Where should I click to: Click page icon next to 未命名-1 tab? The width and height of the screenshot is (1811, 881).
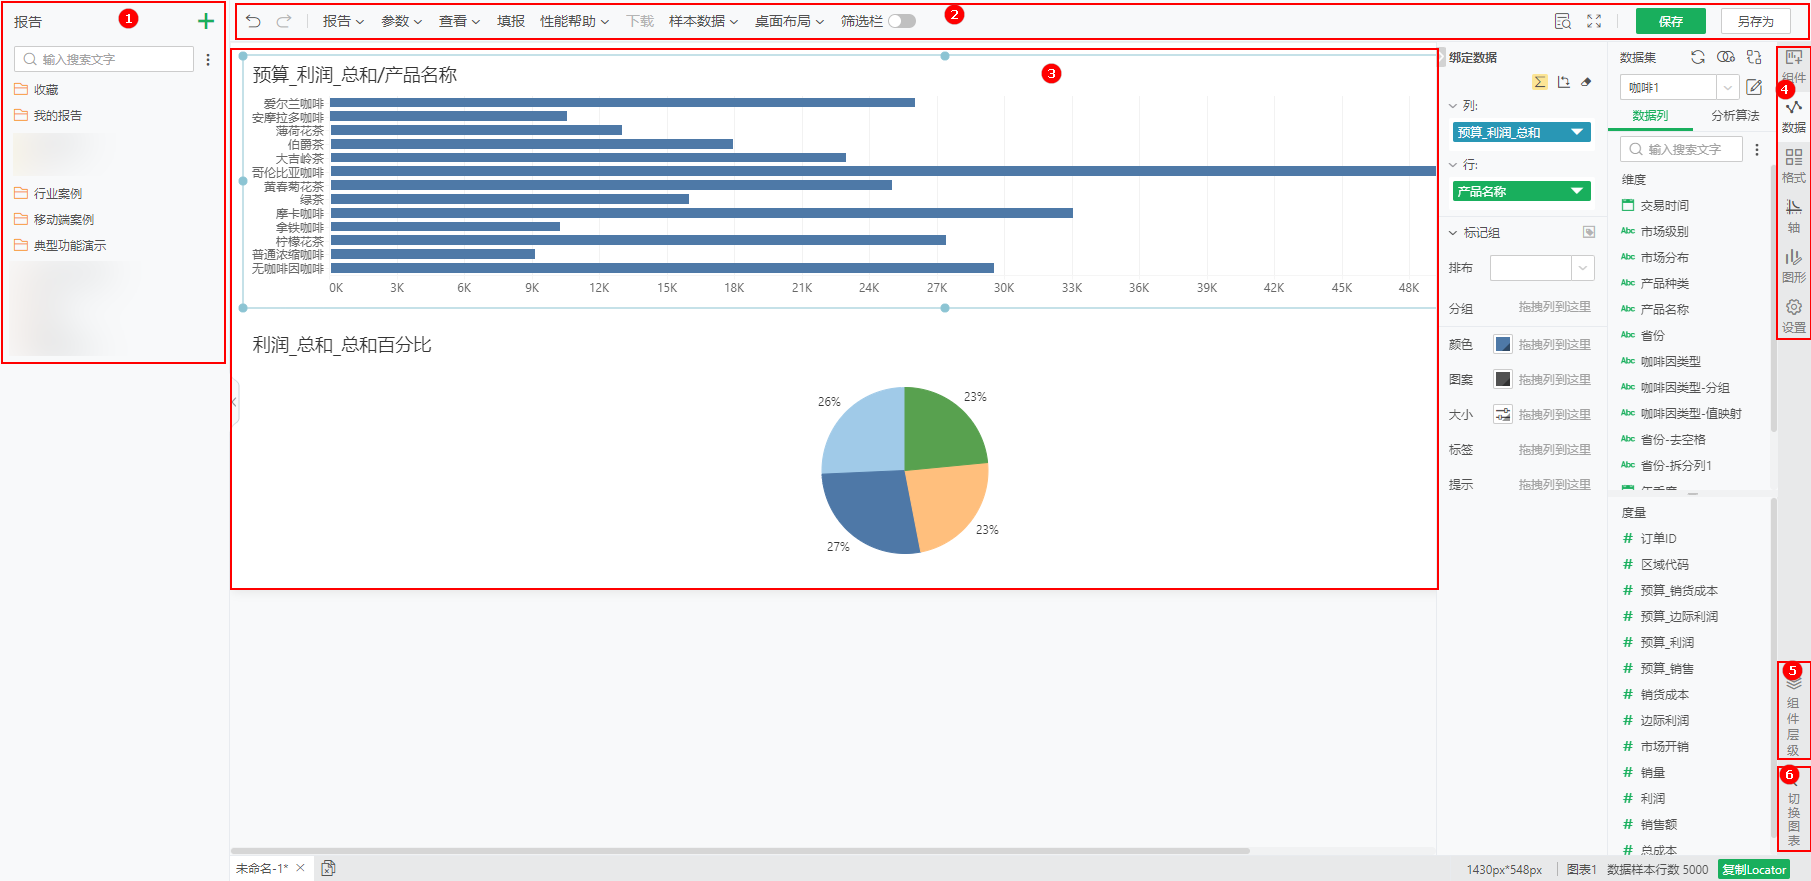pos(328,868)
